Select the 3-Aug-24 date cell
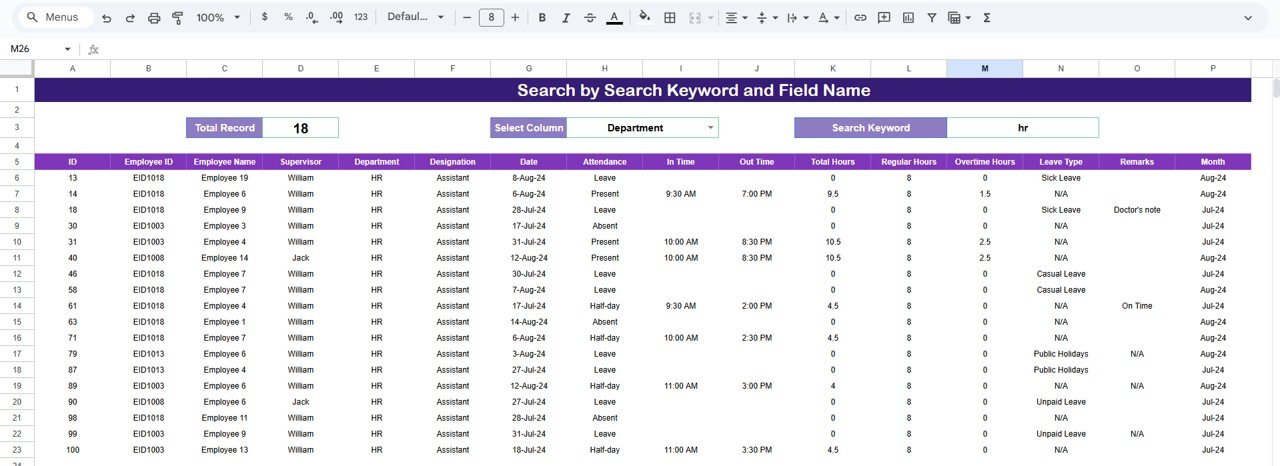This screenshot has width=1280, height=466. 528,354
